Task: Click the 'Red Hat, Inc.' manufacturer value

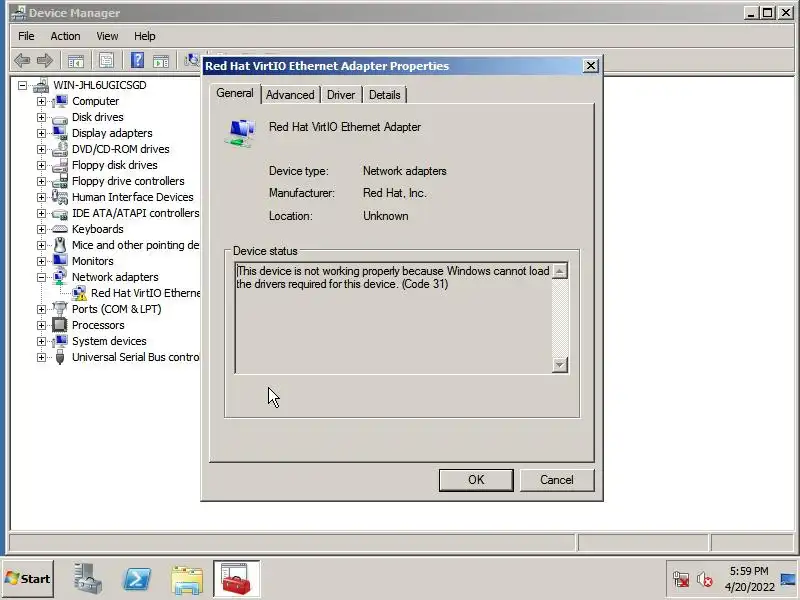Action: (395, 193)
